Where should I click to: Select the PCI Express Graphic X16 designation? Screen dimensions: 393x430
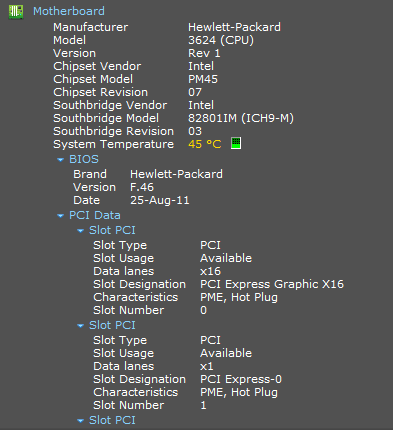272,284
